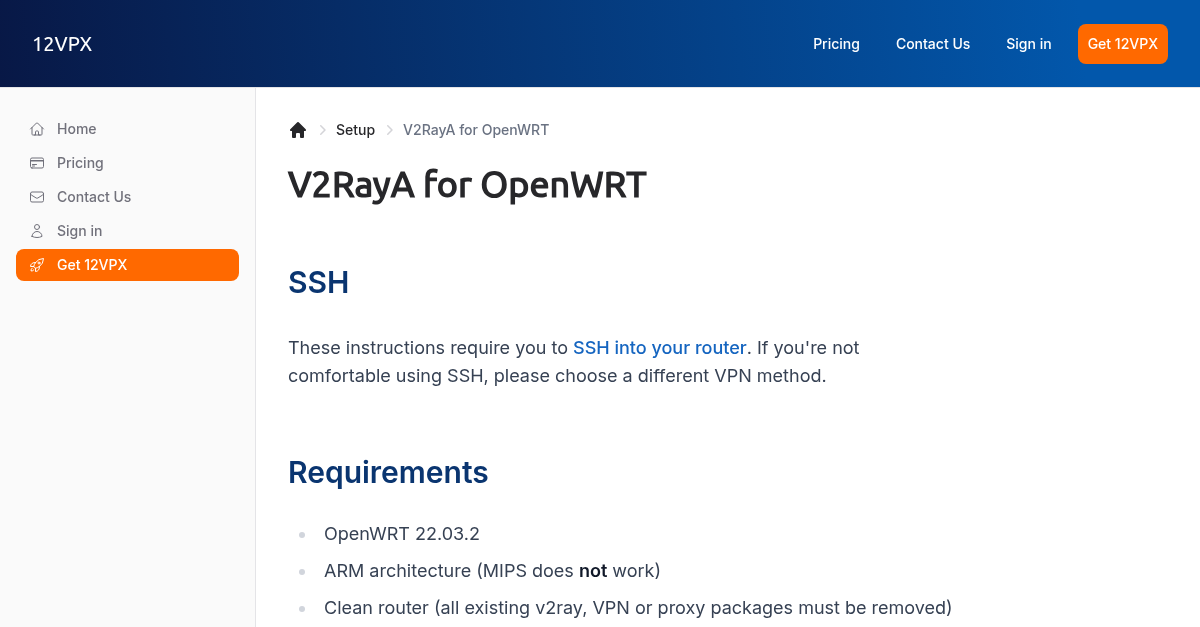Select Pricing in the top navigation
The image size is (1200, 627).
pyautogui.click(x=836, y=44)
